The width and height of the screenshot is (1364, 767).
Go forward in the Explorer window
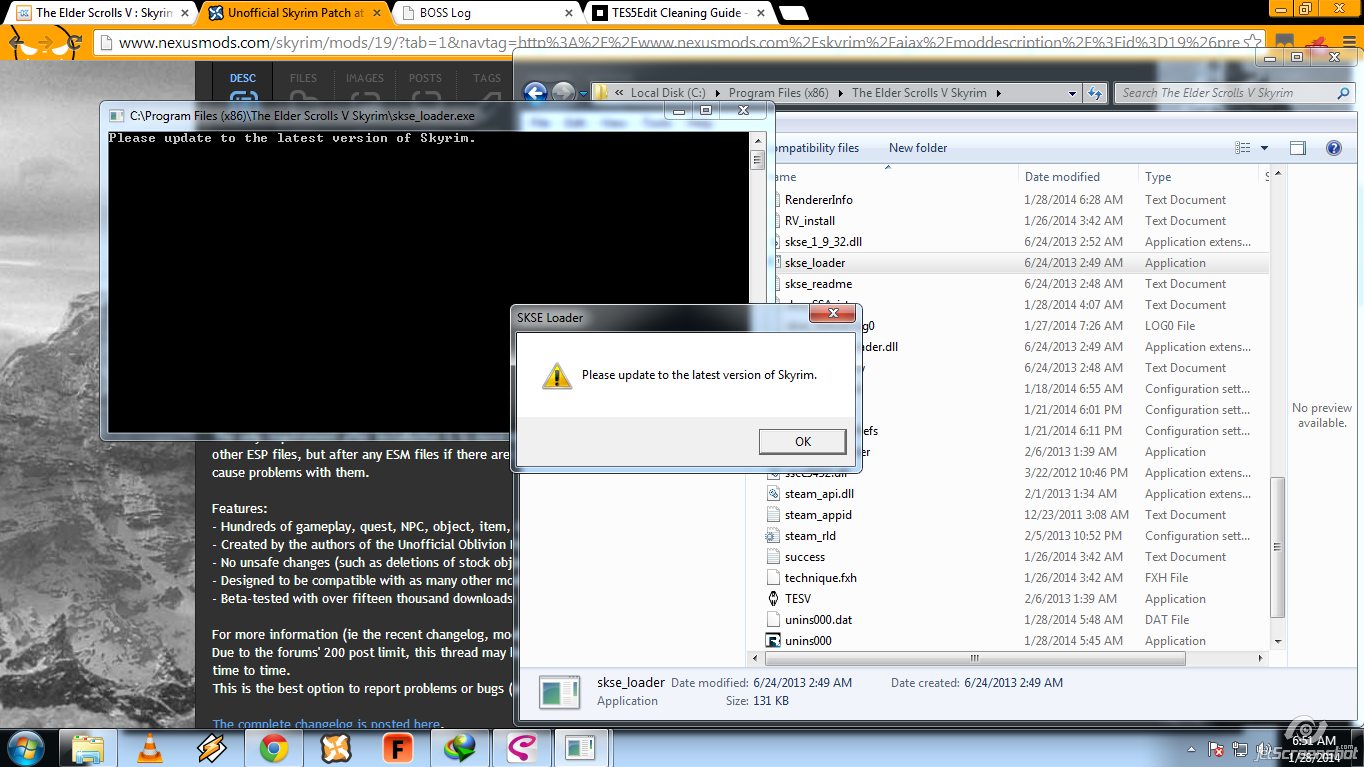point(563,93)
